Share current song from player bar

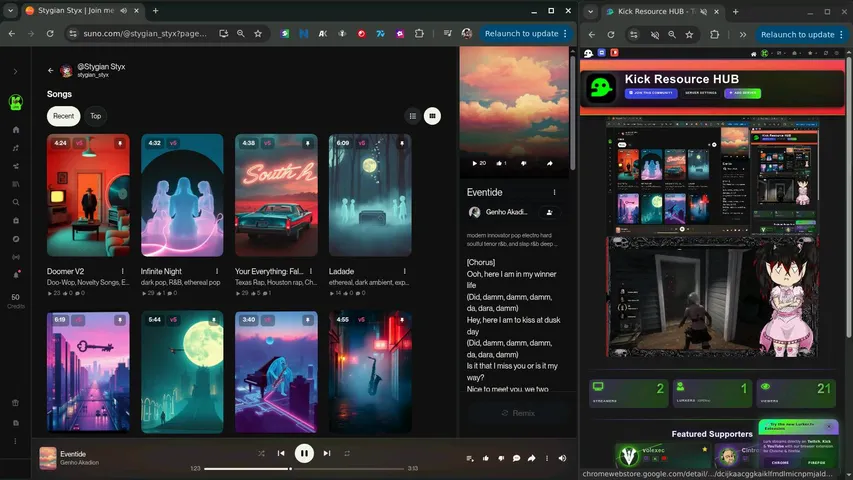pyautogui.click(x=531, y=458)
